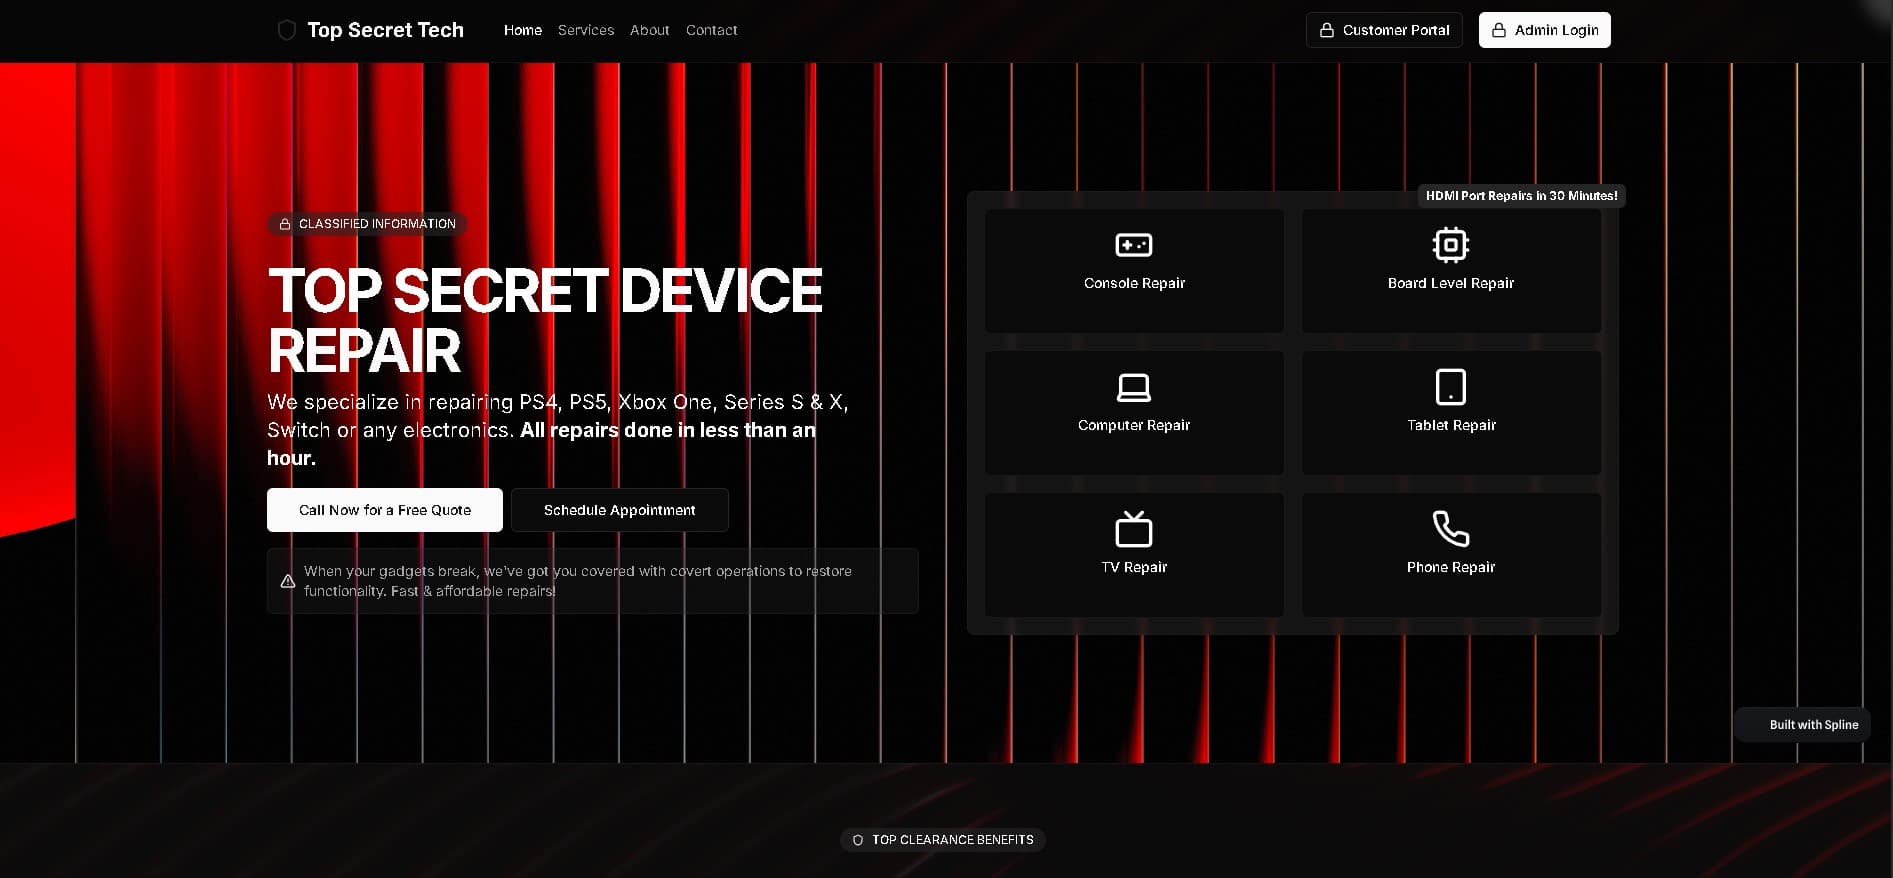The image size is (1893, 878).
Task: Click the shield logo icon beside Top Secret Tech
Action: point(286,30)
